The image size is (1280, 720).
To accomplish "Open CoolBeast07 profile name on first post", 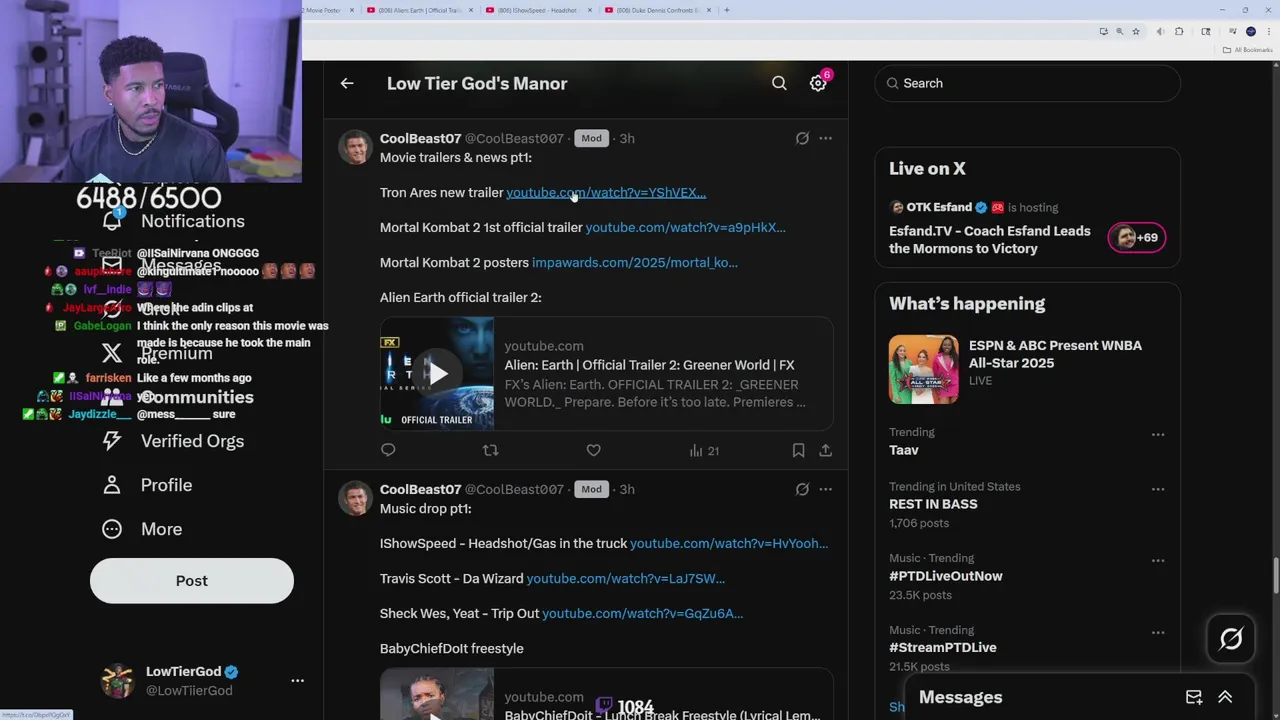I will 420,138.
